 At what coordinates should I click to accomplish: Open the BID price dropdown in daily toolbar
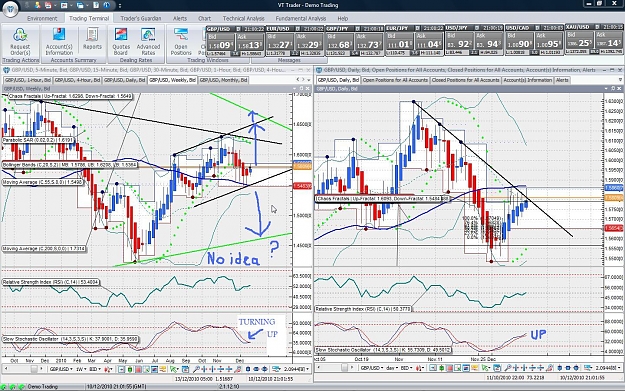(407, 369)
